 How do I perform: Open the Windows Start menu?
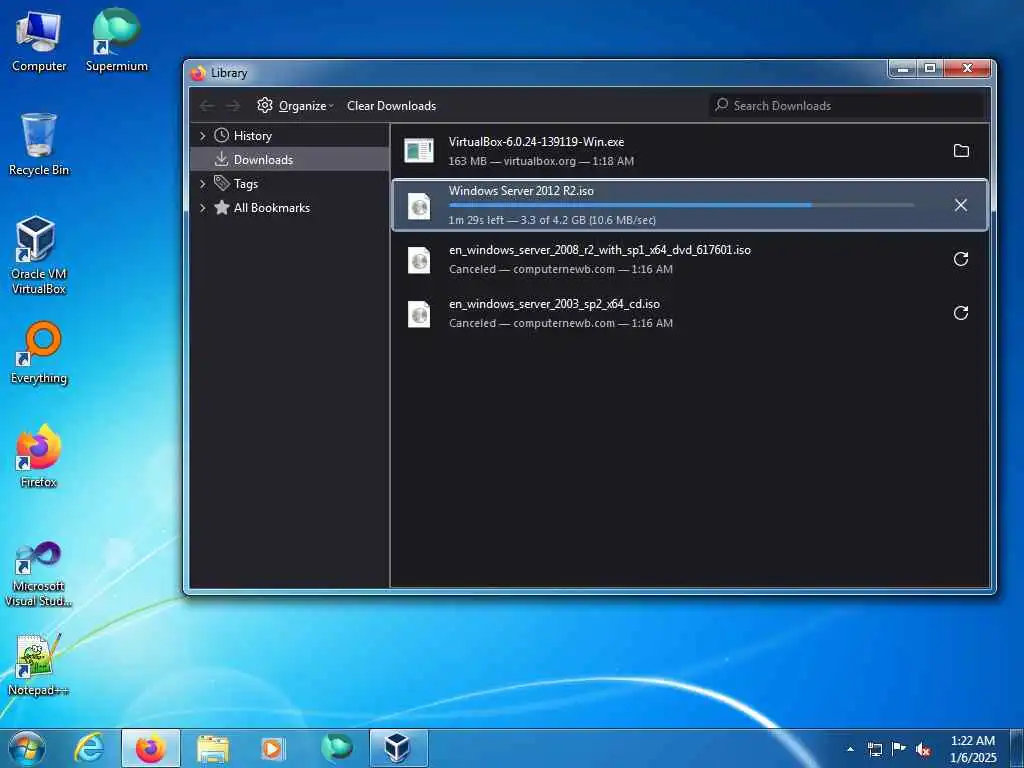(27, 748)
